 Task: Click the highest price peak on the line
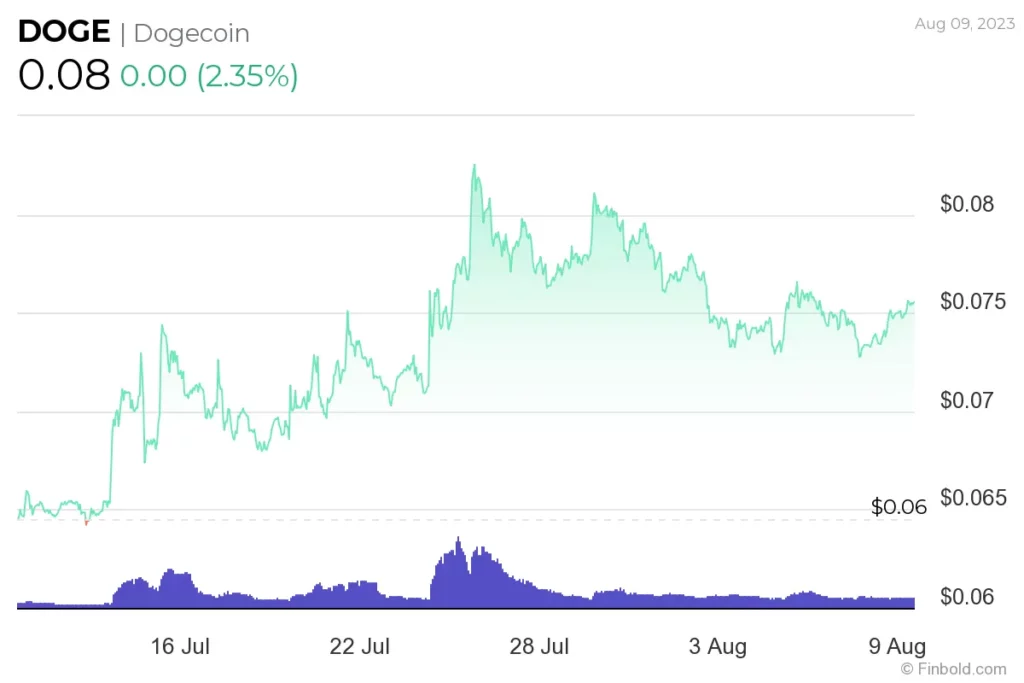(474, 166)
